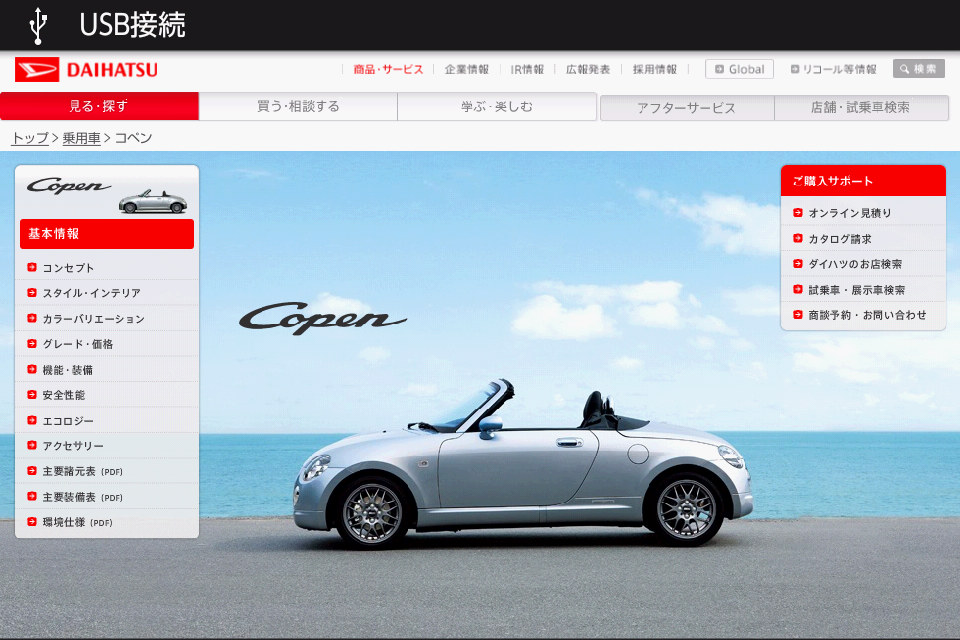Click the square icon inside Global button

tap(720, 69)
